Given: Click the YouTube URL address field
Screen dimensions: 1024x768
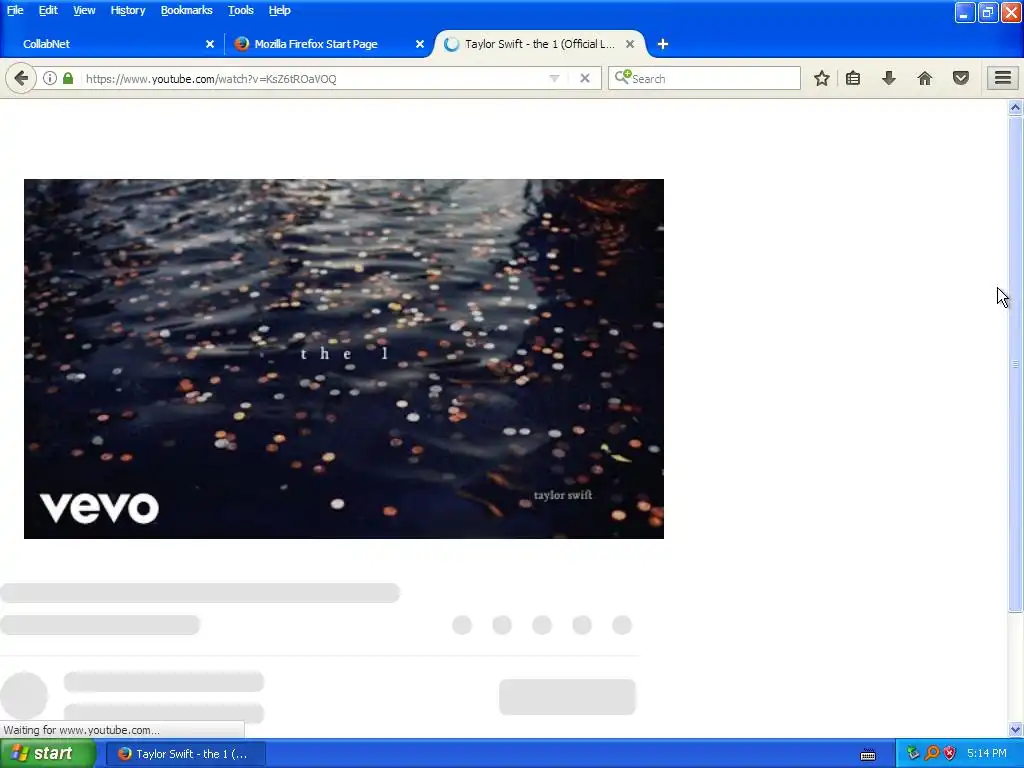Looking at the screenshot, I should 313,78.
